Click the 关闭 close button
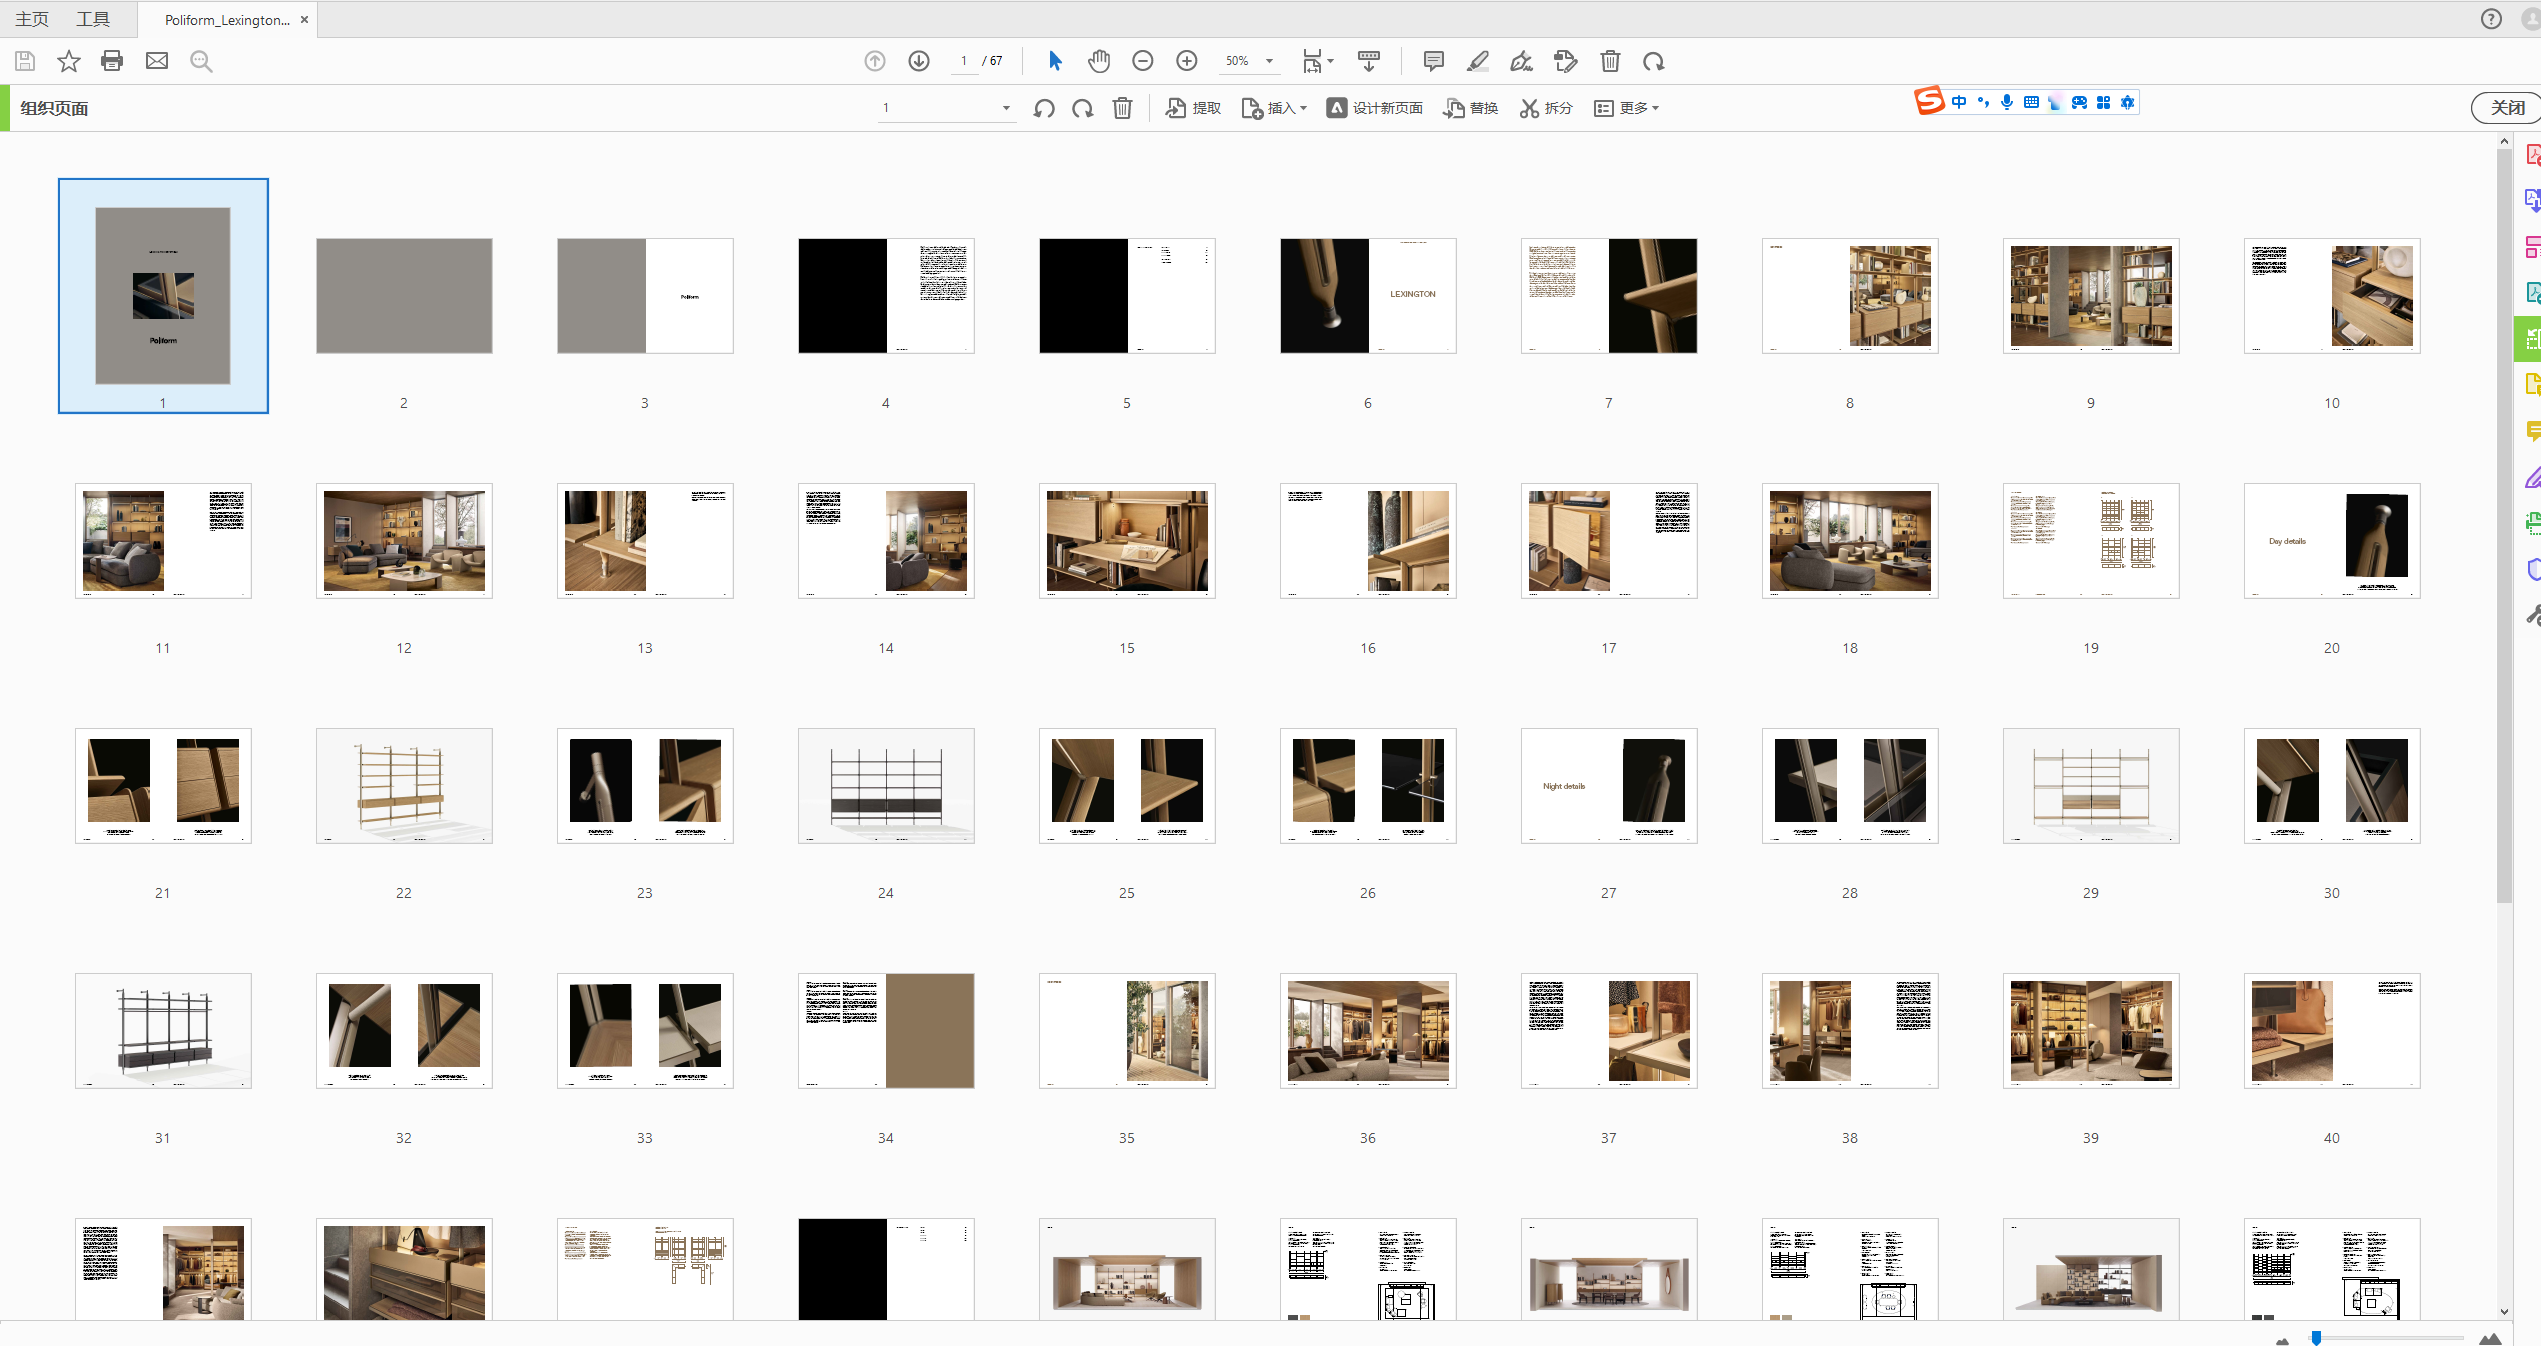 [x=2506, y=108]
